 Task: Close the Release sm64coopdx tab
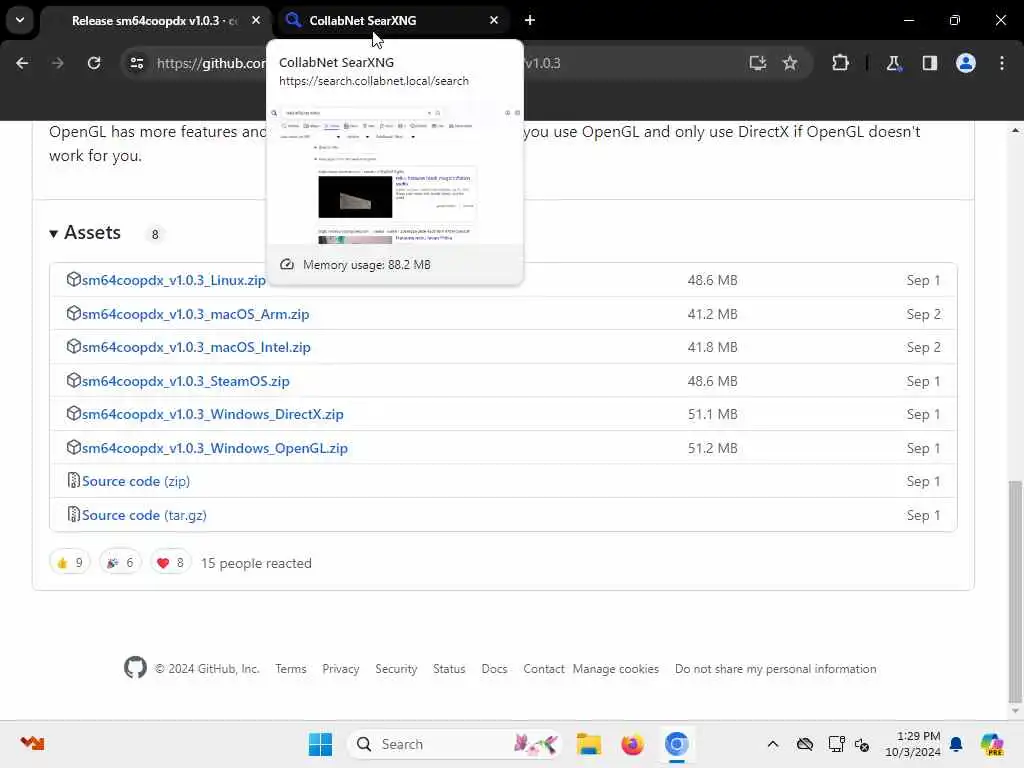[x=256, y=20]
